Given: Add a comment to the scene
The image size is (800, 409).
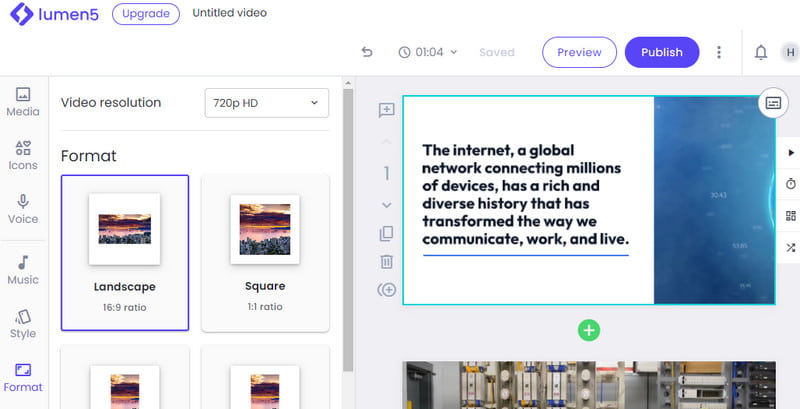Looking at the screenshot, I should pos(386,110).
